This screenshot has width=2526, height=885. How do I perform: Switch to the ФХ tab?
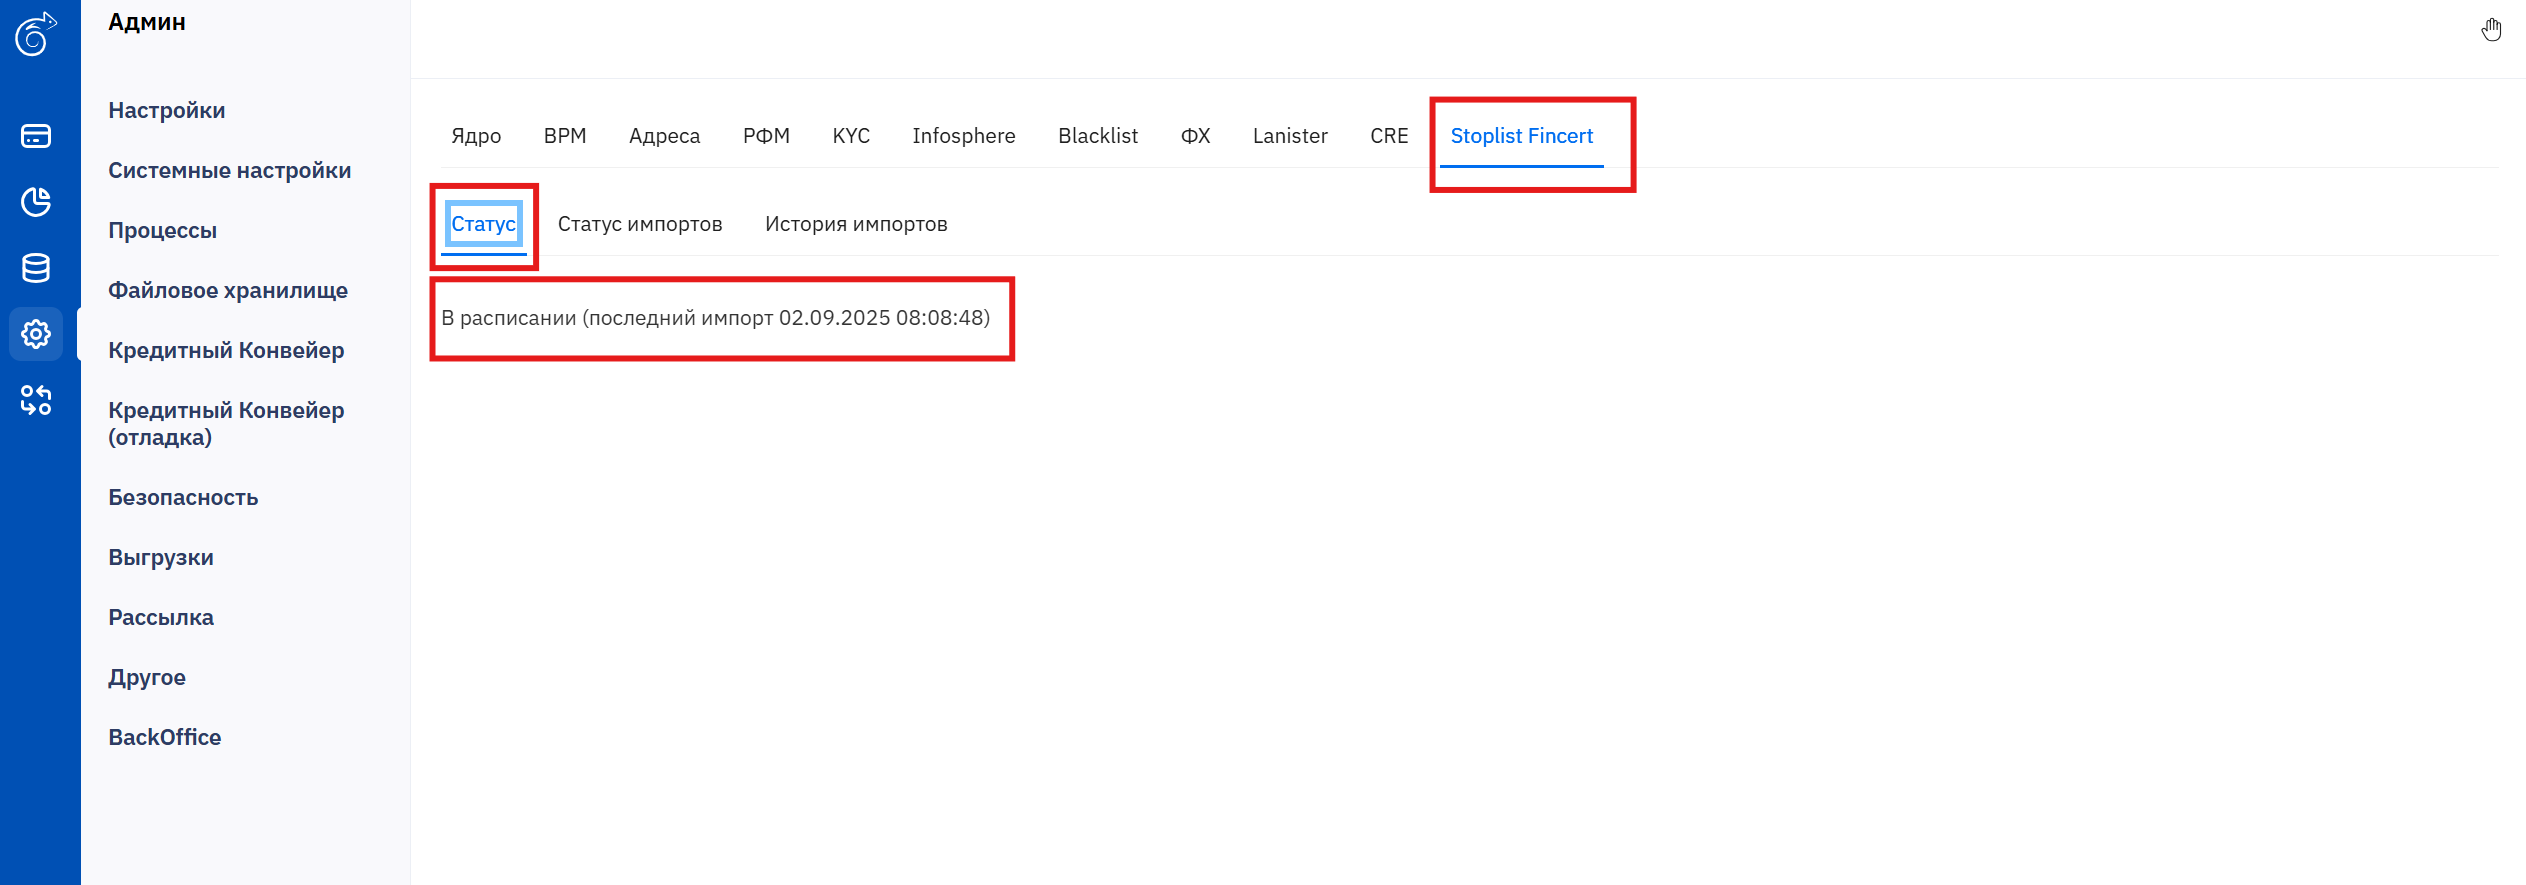pos(1195,136)
